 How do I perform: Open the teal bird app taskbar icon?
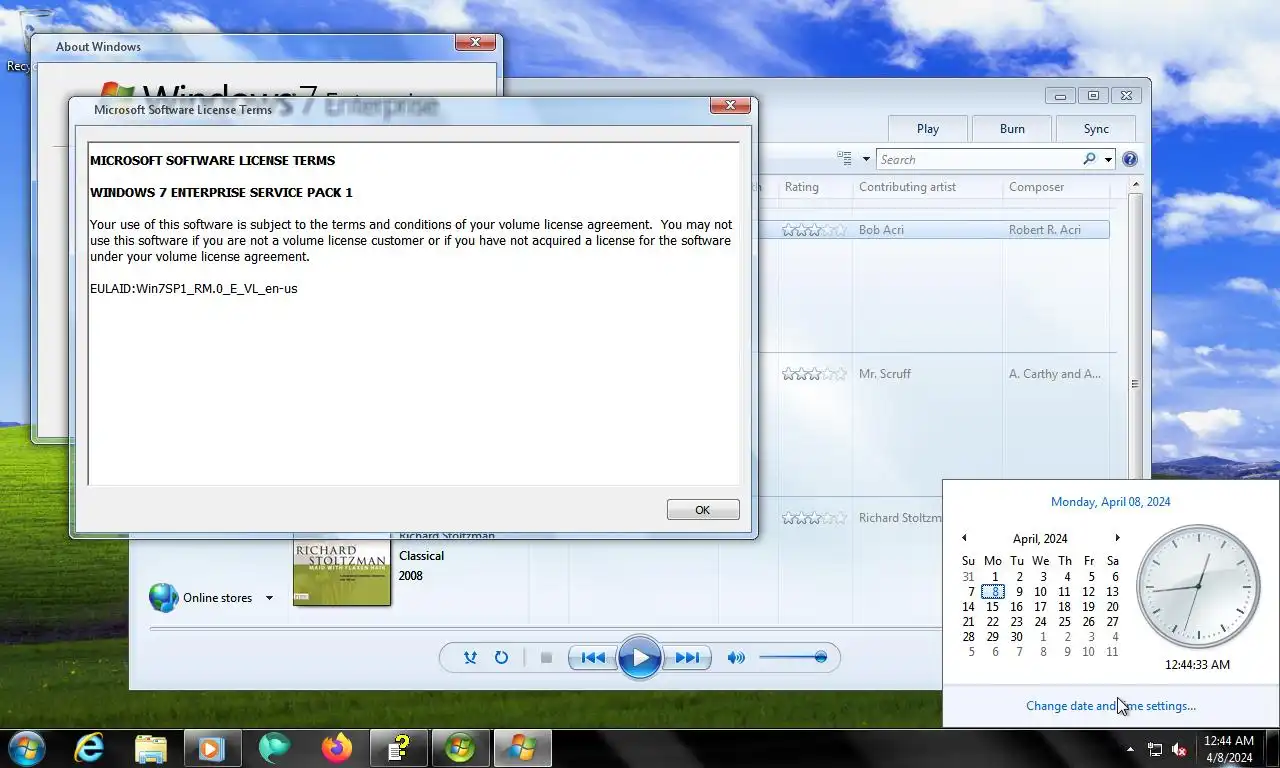click(274, 748)
